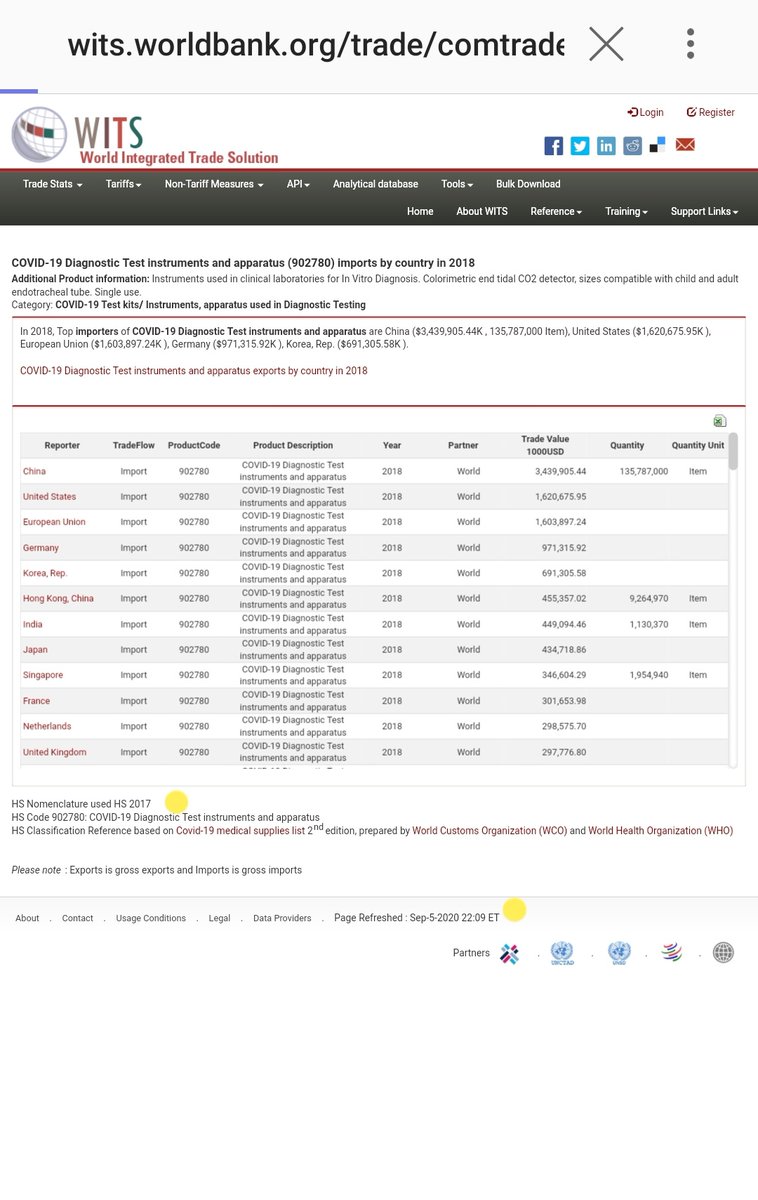Image resolution: width=758 pixels, height=1200 pixels.
Task: Expand Training dropdown
Action: tap(626, 211)
